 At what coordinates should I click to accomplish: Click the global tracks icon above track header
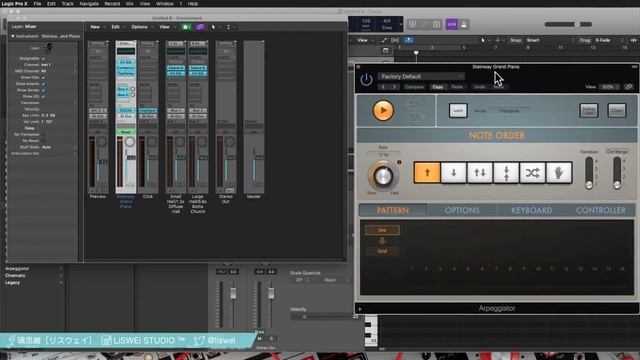click(x=385, y=51)
